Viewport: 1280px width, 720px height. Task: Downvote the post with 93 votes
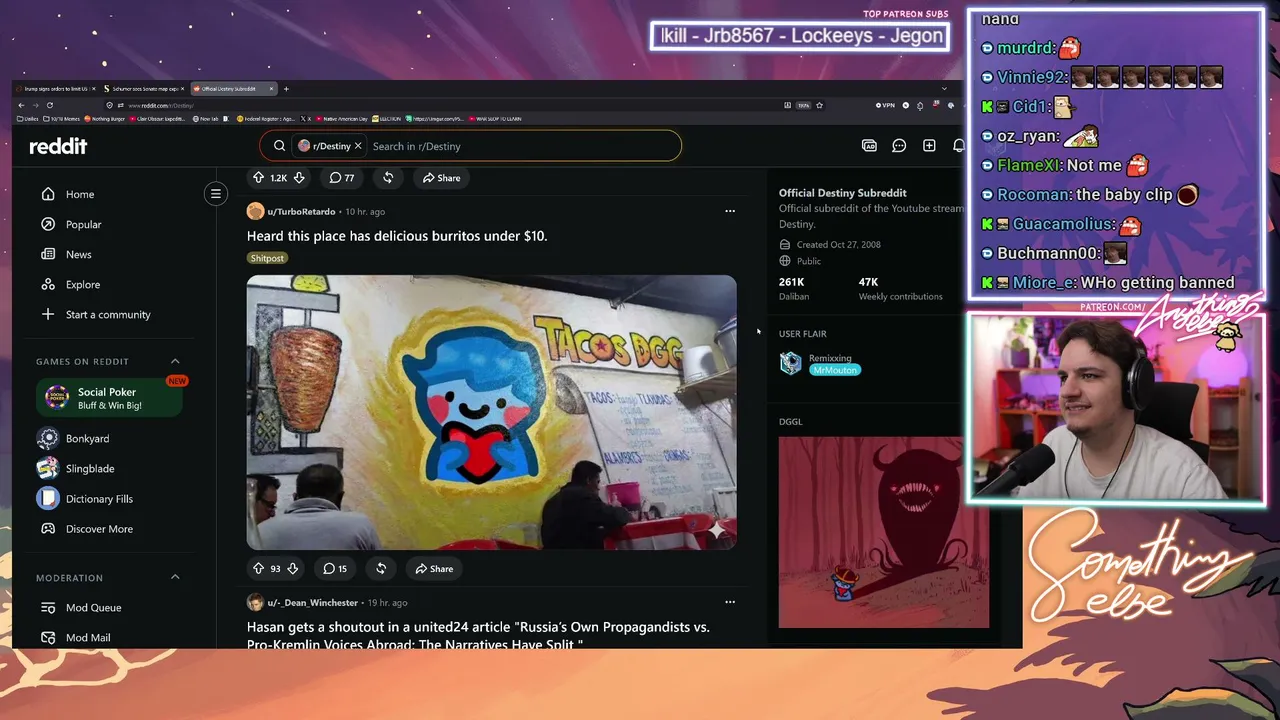pyautogui.click(x=292, y=569)
